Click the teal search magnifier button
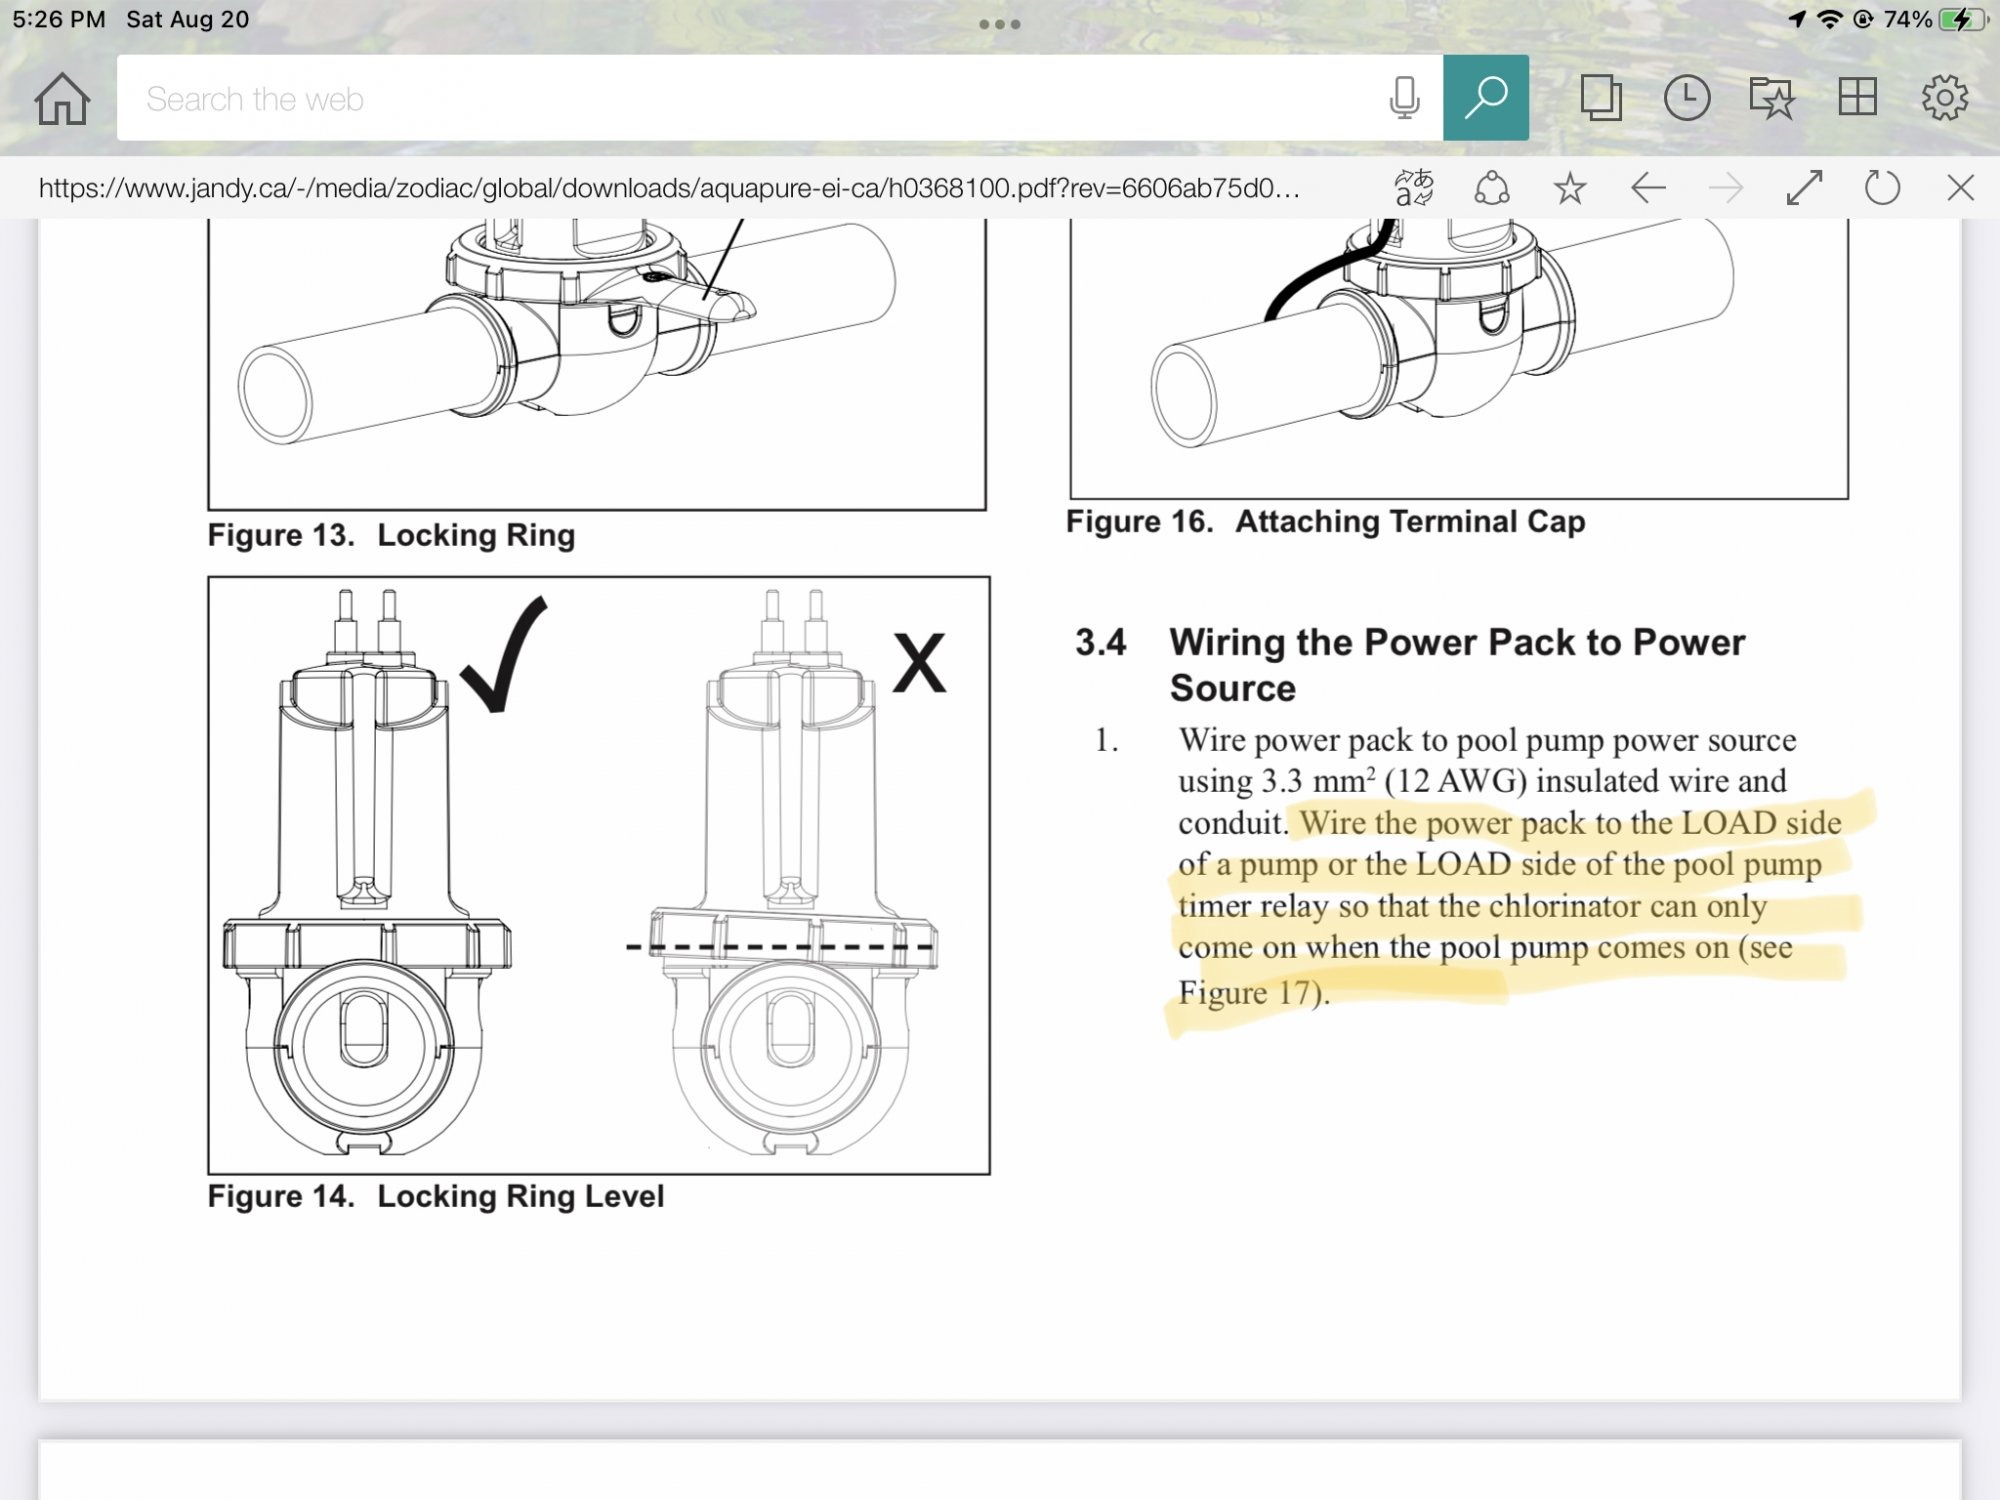Screen dimensions: 2000x1500 click(x=1486, y=98)
